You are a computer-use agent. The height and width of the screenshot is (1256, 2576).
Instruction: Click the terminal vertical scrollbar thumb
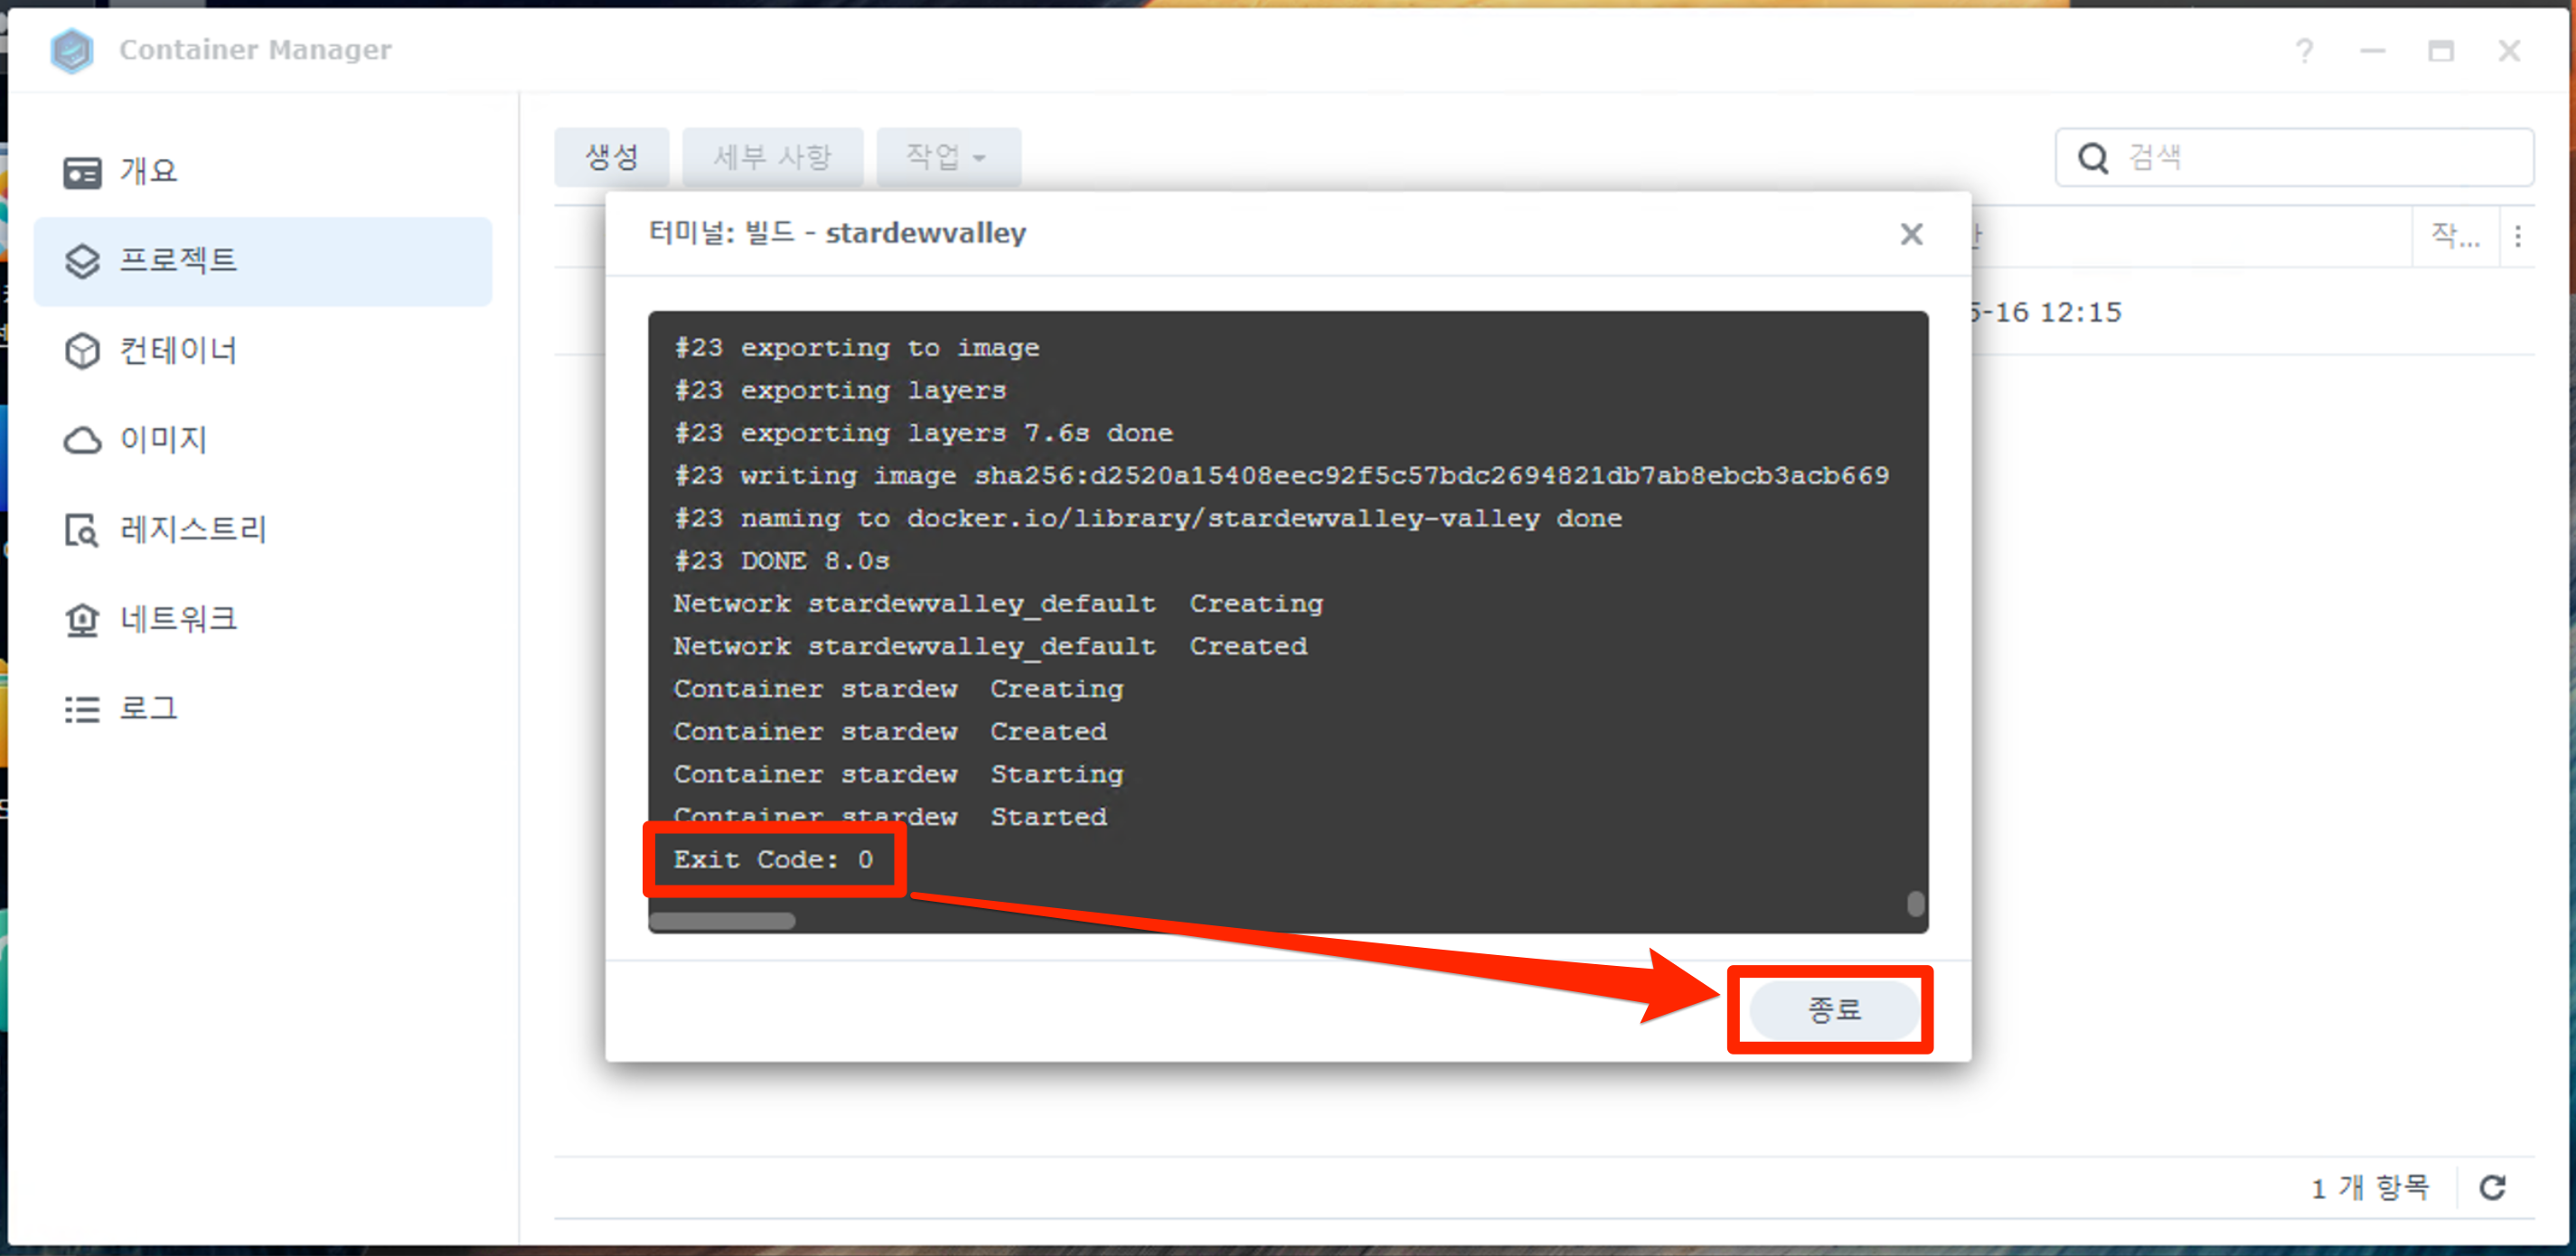pos(1915,903)
